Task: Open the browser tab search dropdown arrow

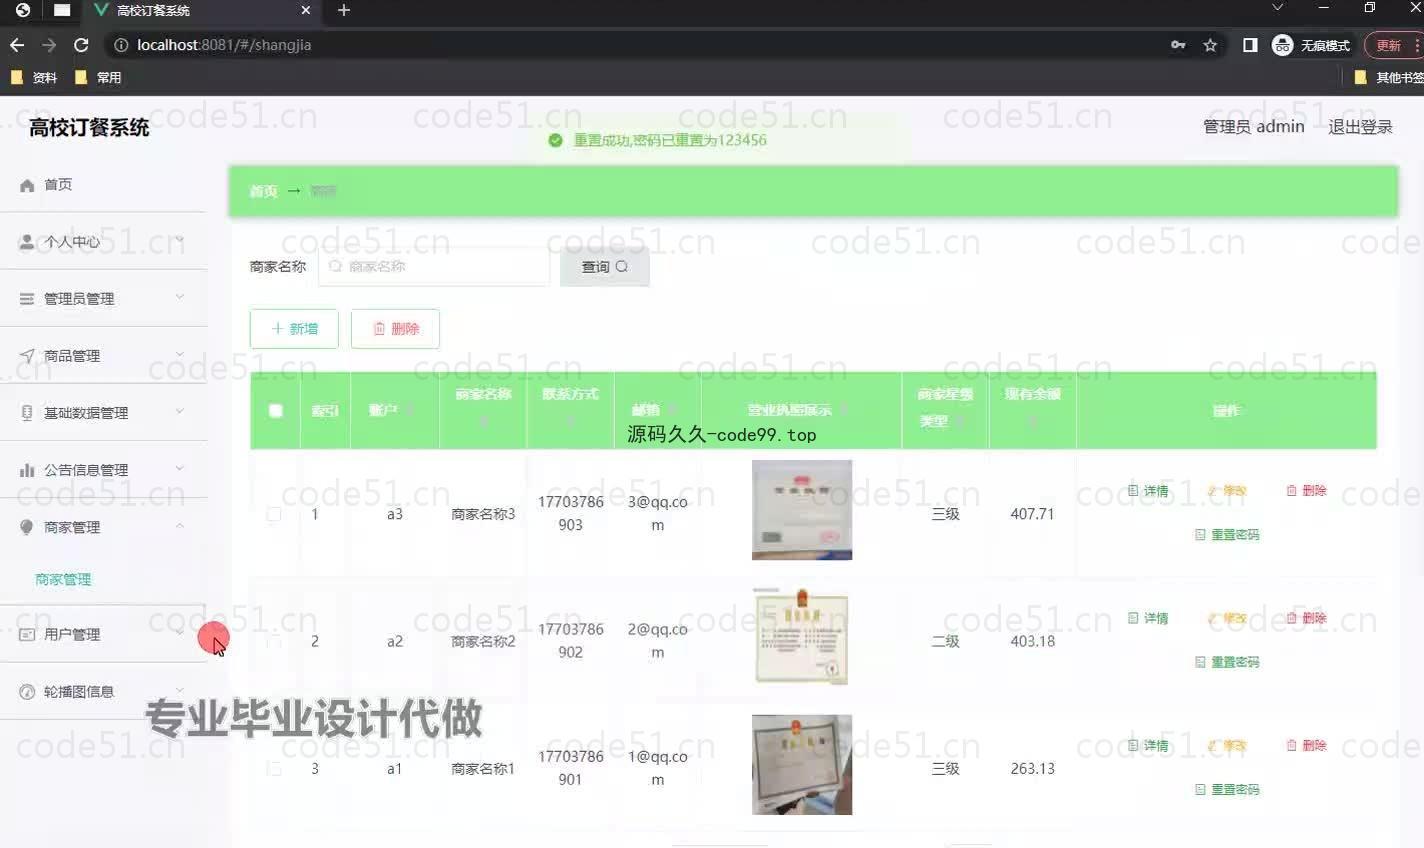Action: click(1277, 8)
